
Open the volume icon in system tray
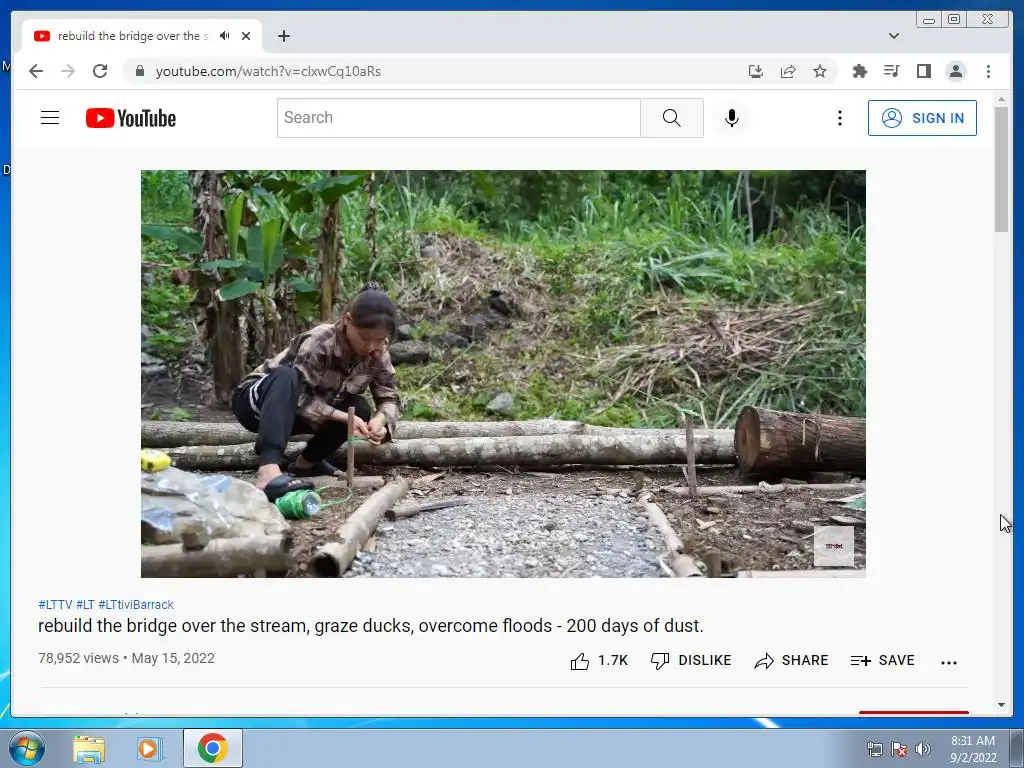click(x=923, y=749)
